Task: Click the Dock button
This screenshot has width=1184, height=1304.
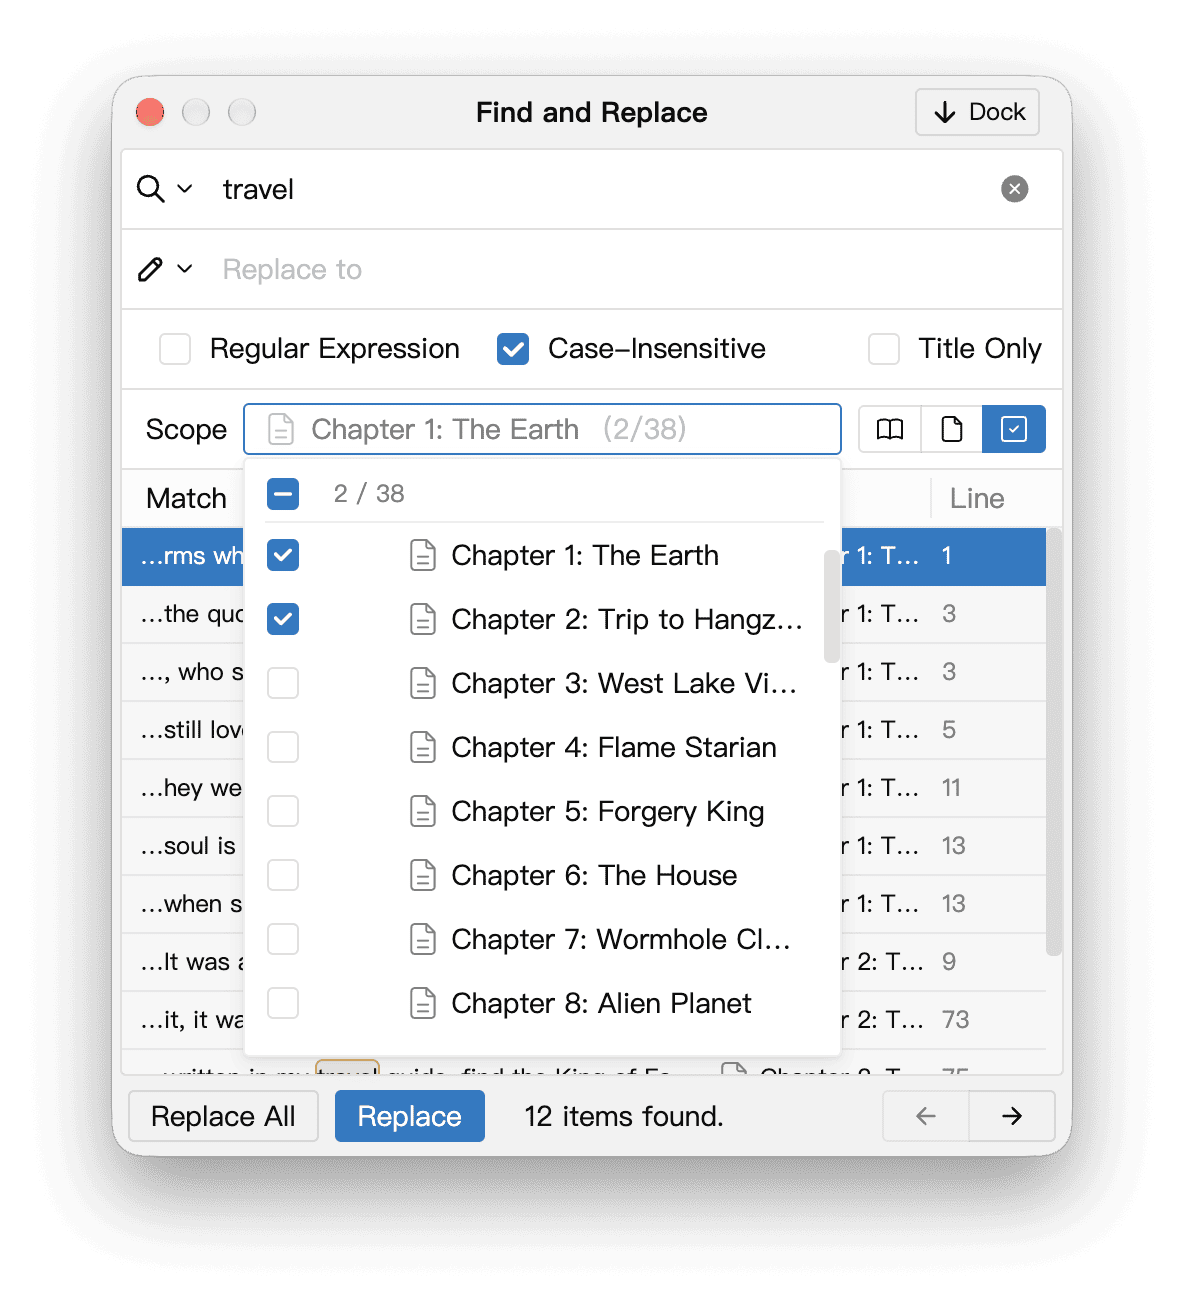Action: (x=977, y=112)
